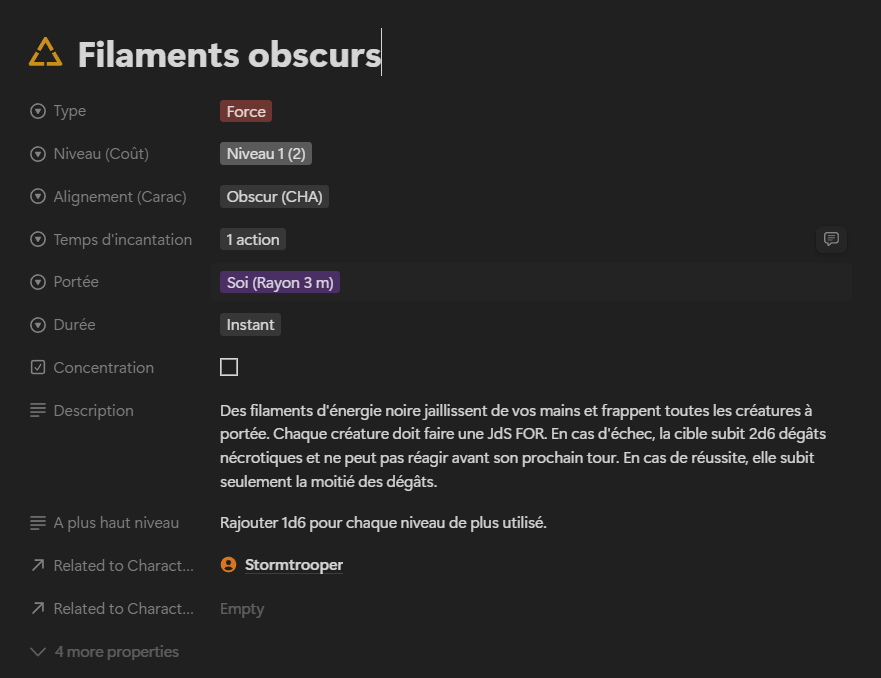Image resolution: width=881 pixels, height=678 pixels.
Task: Open the Force type tag dropdown
Action: [x=246, y=111]
